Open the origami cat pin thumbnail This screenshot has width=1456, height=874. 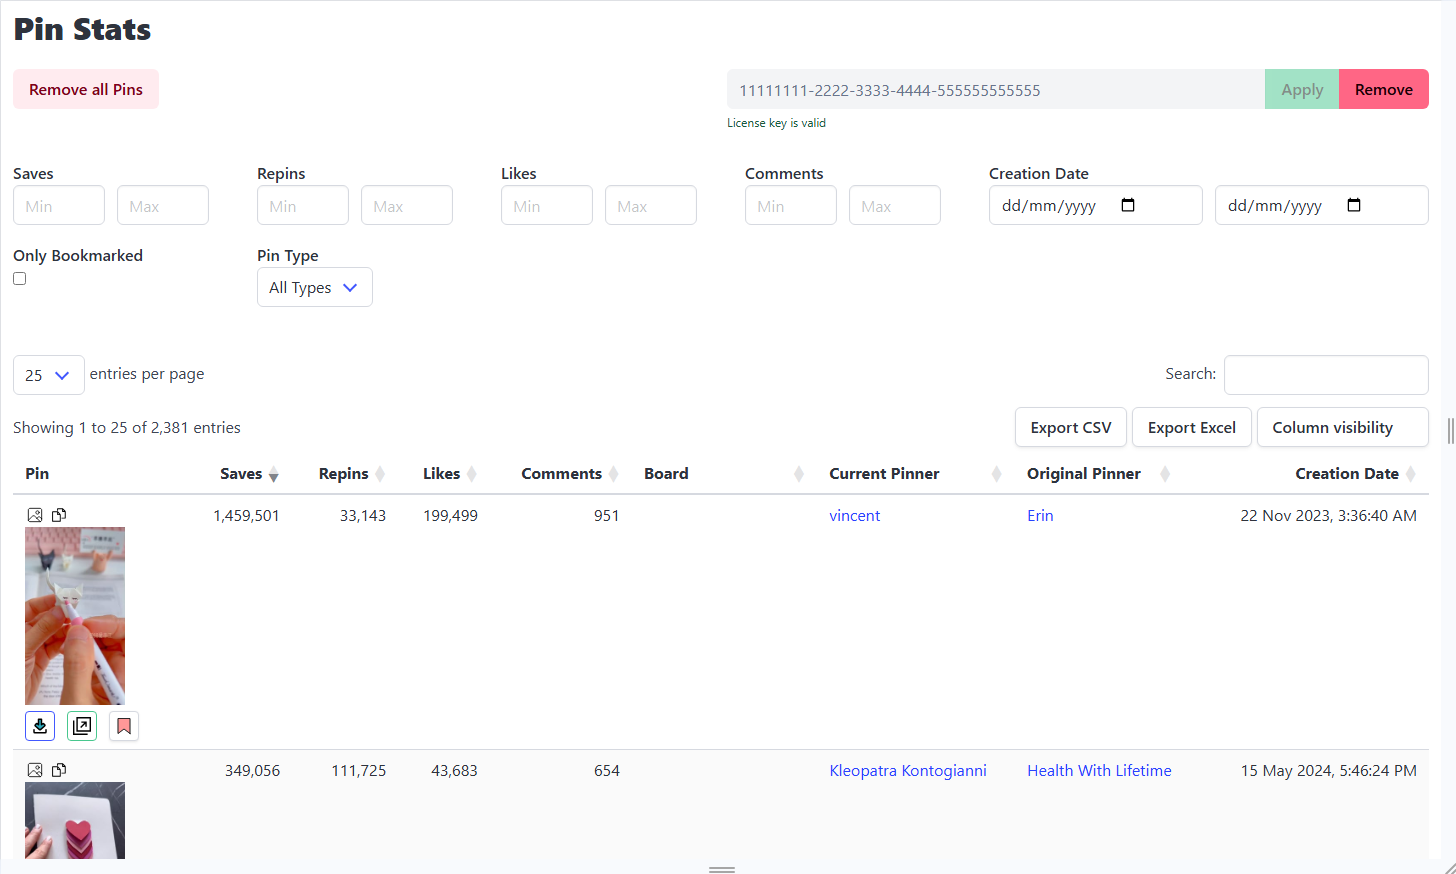(75, 616)
